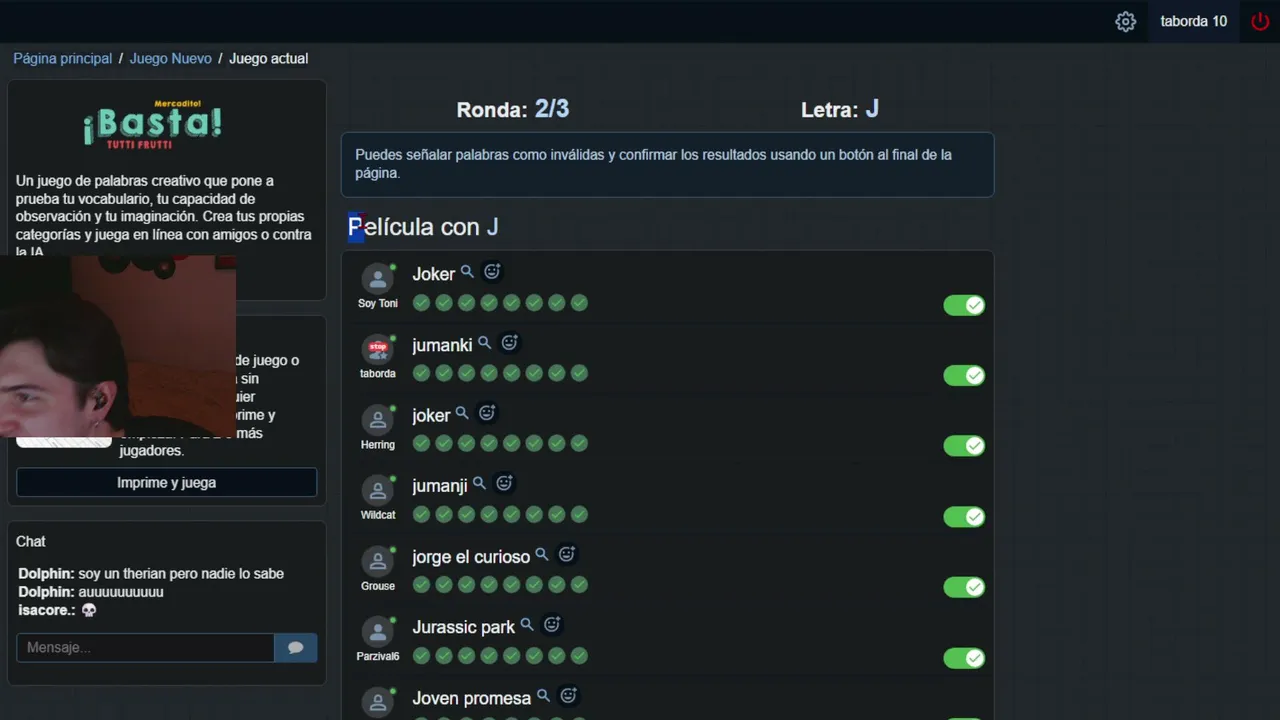Click the magnifier beside Jurassic park

(x=526, y=626)
